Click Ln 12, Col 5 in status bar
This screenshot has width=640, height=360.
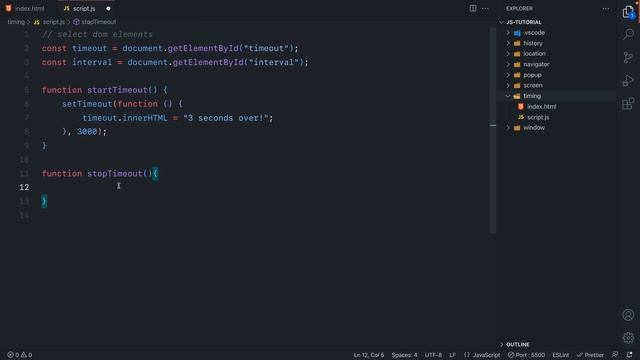[x=369, y=355]
